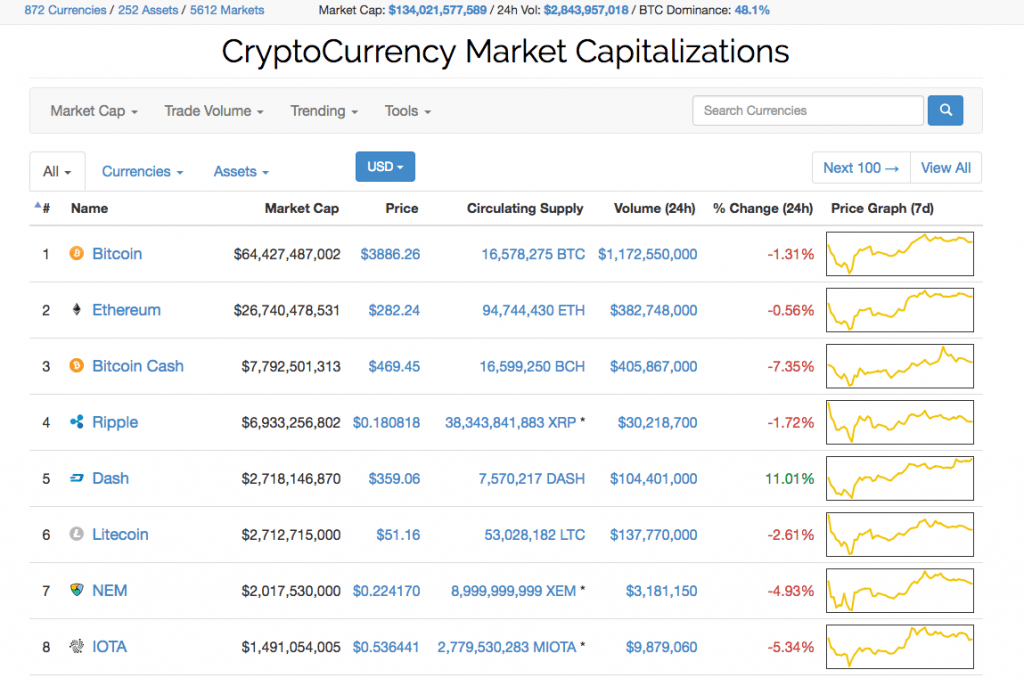
Task: Click the Ripple logo icon
Action: click(x=76, y=422)
